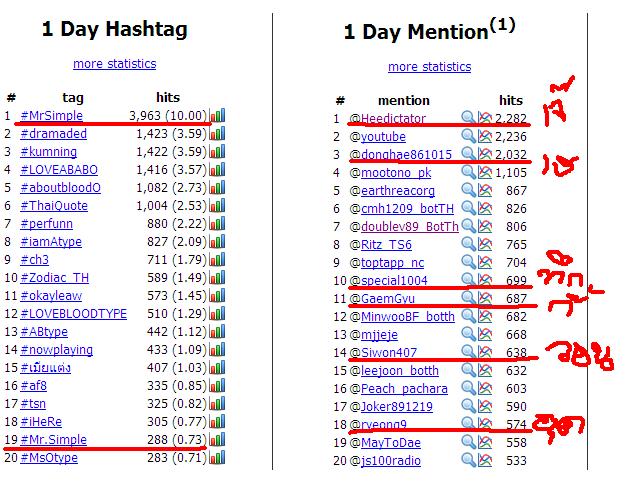Viewport: 640px width, 486px height.
Task: Open line graph icon for @Peach_pachara
Action: tap(485, 388)
